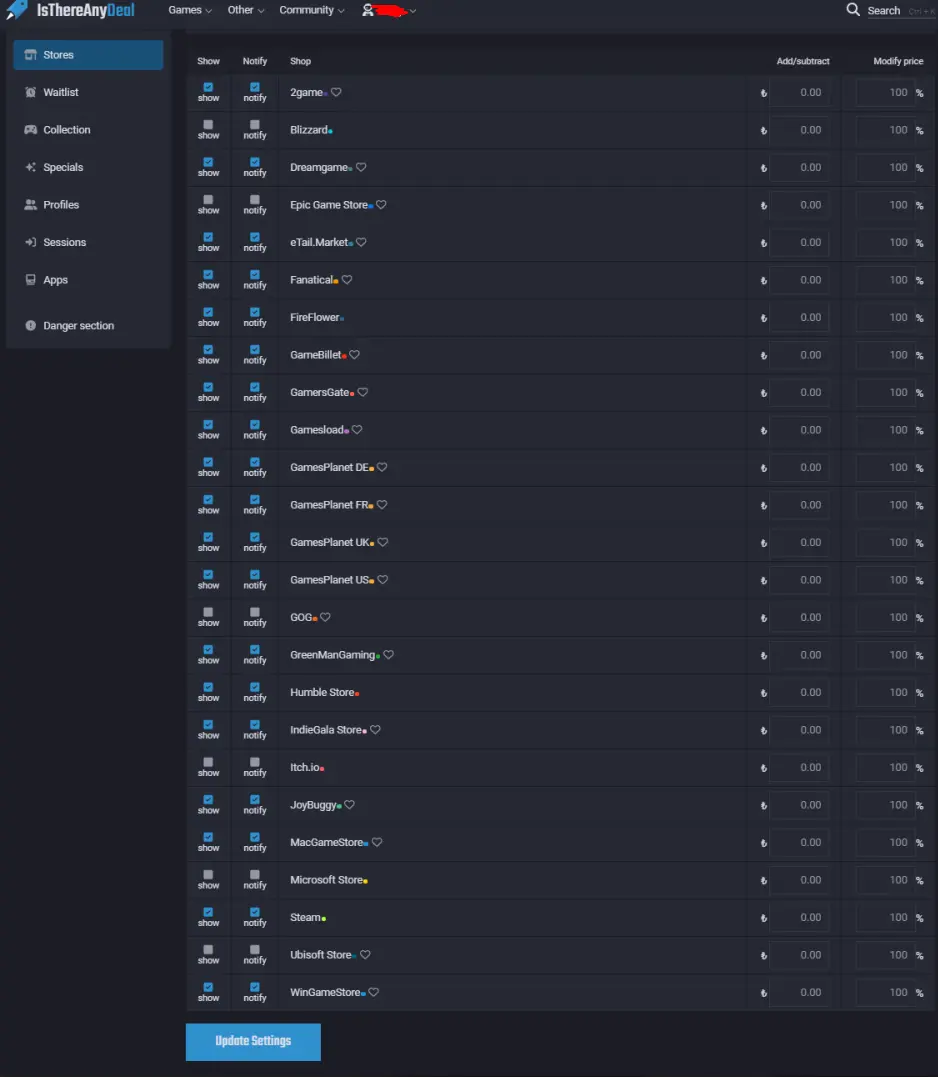Click the Collection gamepad icon in sidebar
The height and width of the screenshot is (1077, 938).
point(30,129)
